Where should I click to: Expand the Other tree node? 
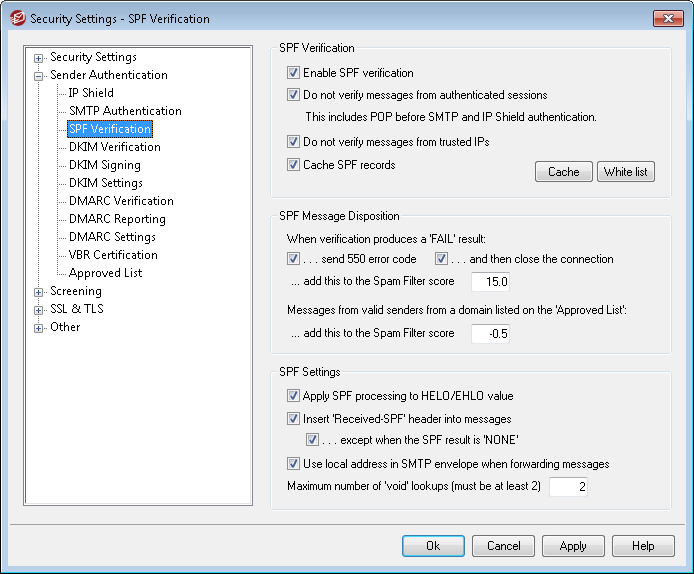39,328
